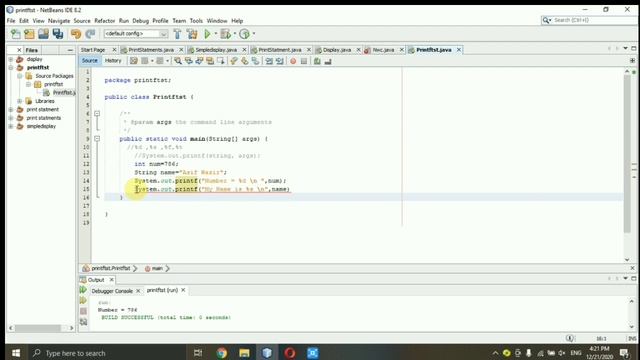Open the Refactor menu

104,21
